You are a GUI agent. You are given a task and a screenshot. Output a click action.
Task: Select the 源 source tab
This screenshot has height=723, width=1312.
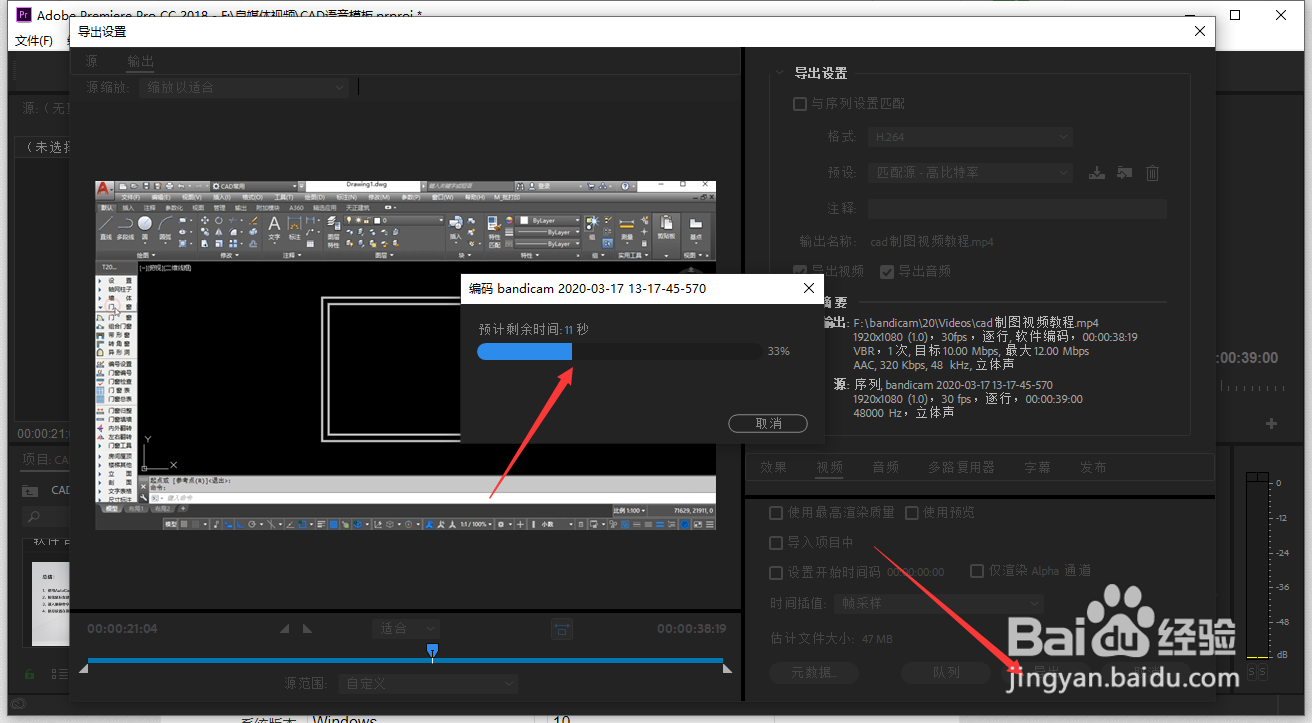click(x=92, y=62)
